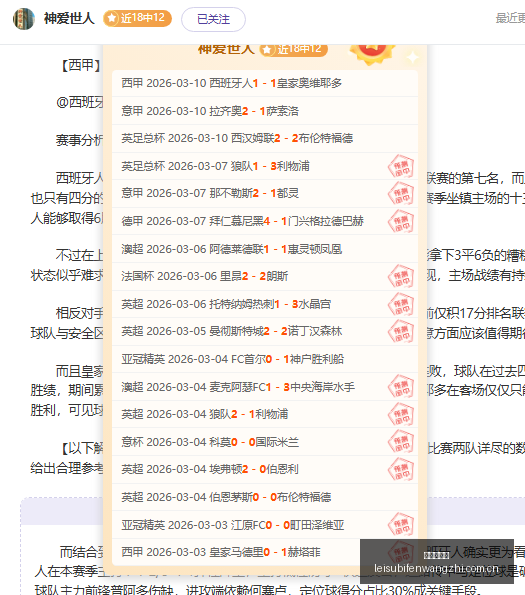Click the 【西甲】 article heading
525x595 pixels.
tap(81, 65)
